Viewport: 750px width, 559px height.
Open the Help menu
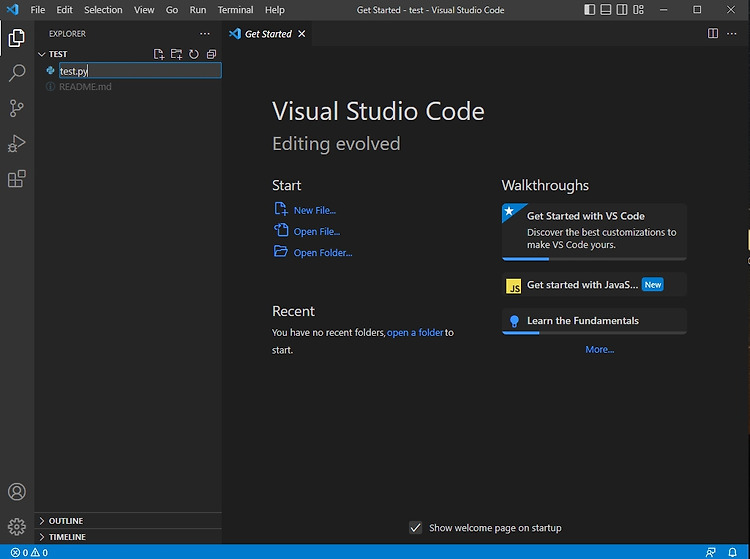pos(275,10)
